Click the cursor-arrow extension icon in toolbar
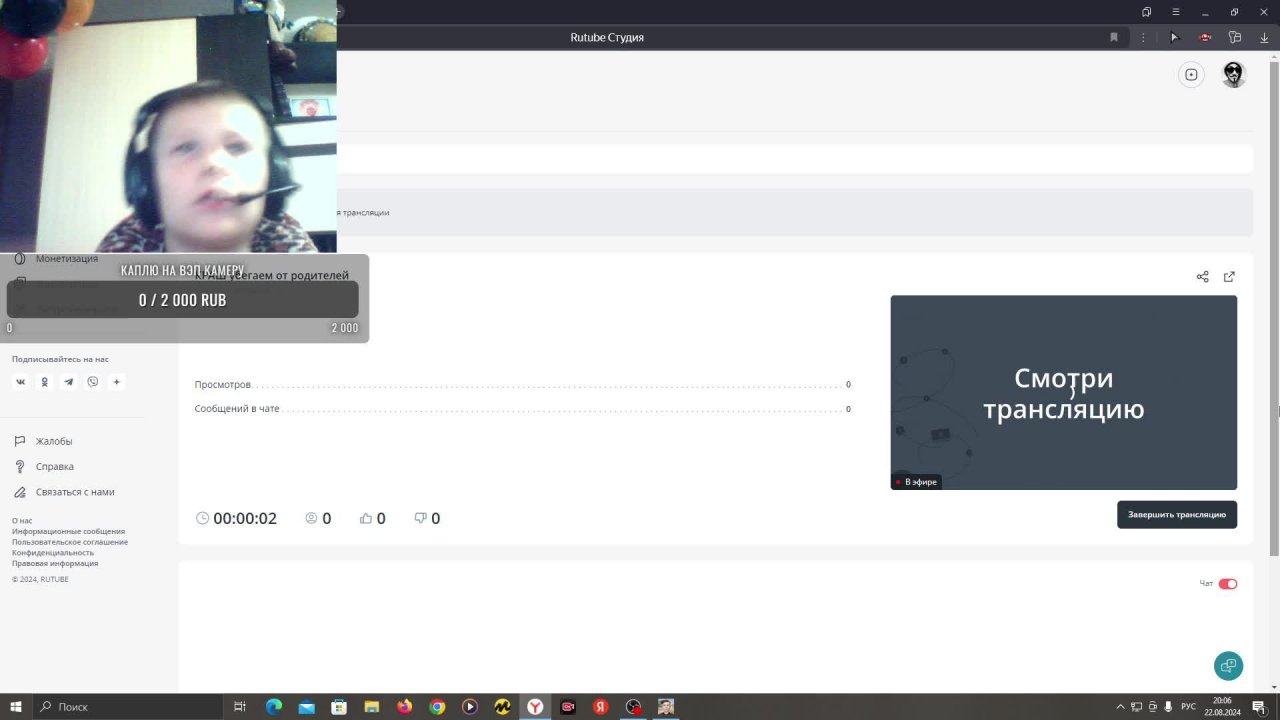Image resolution: width=1280 pixels, height=720 pixels. [x=1175, y=37]
